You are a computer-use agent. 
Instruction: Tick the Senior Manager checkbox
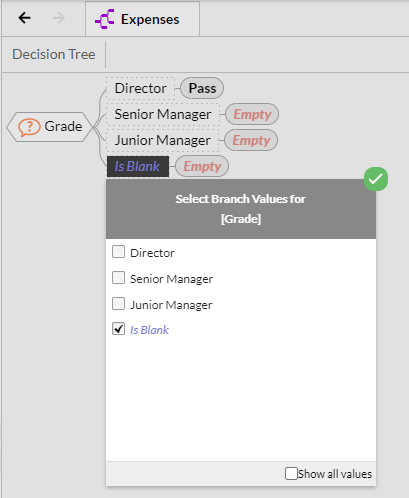click(x=118, y=278)
